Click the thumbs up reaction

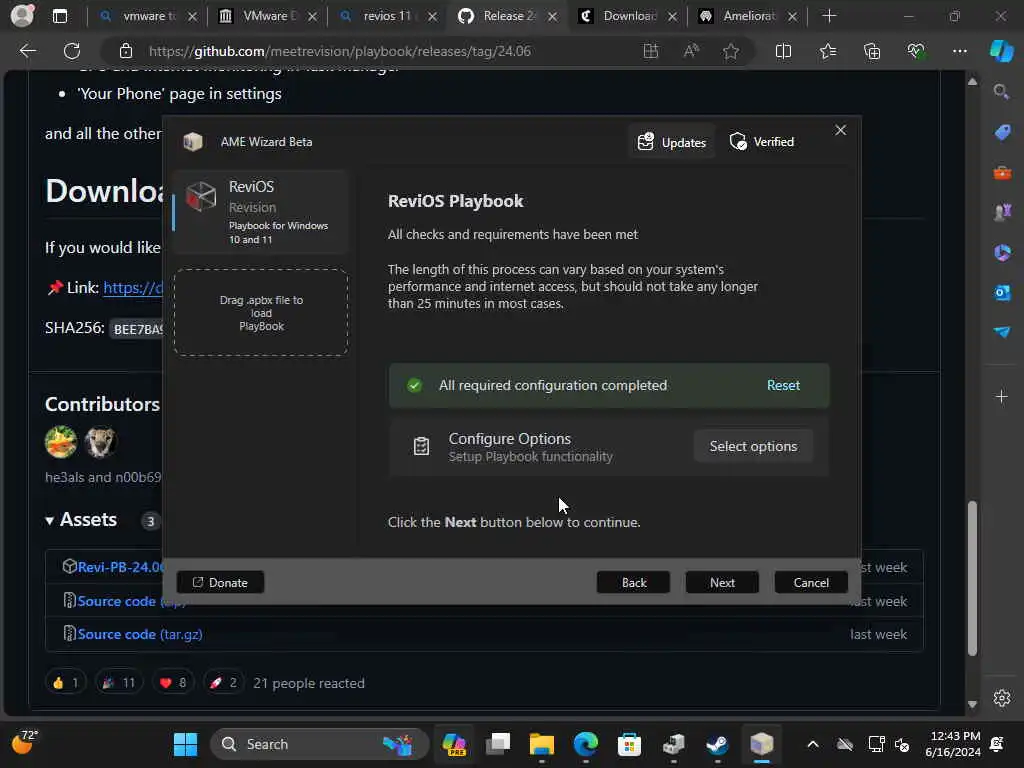click(65, 683)
